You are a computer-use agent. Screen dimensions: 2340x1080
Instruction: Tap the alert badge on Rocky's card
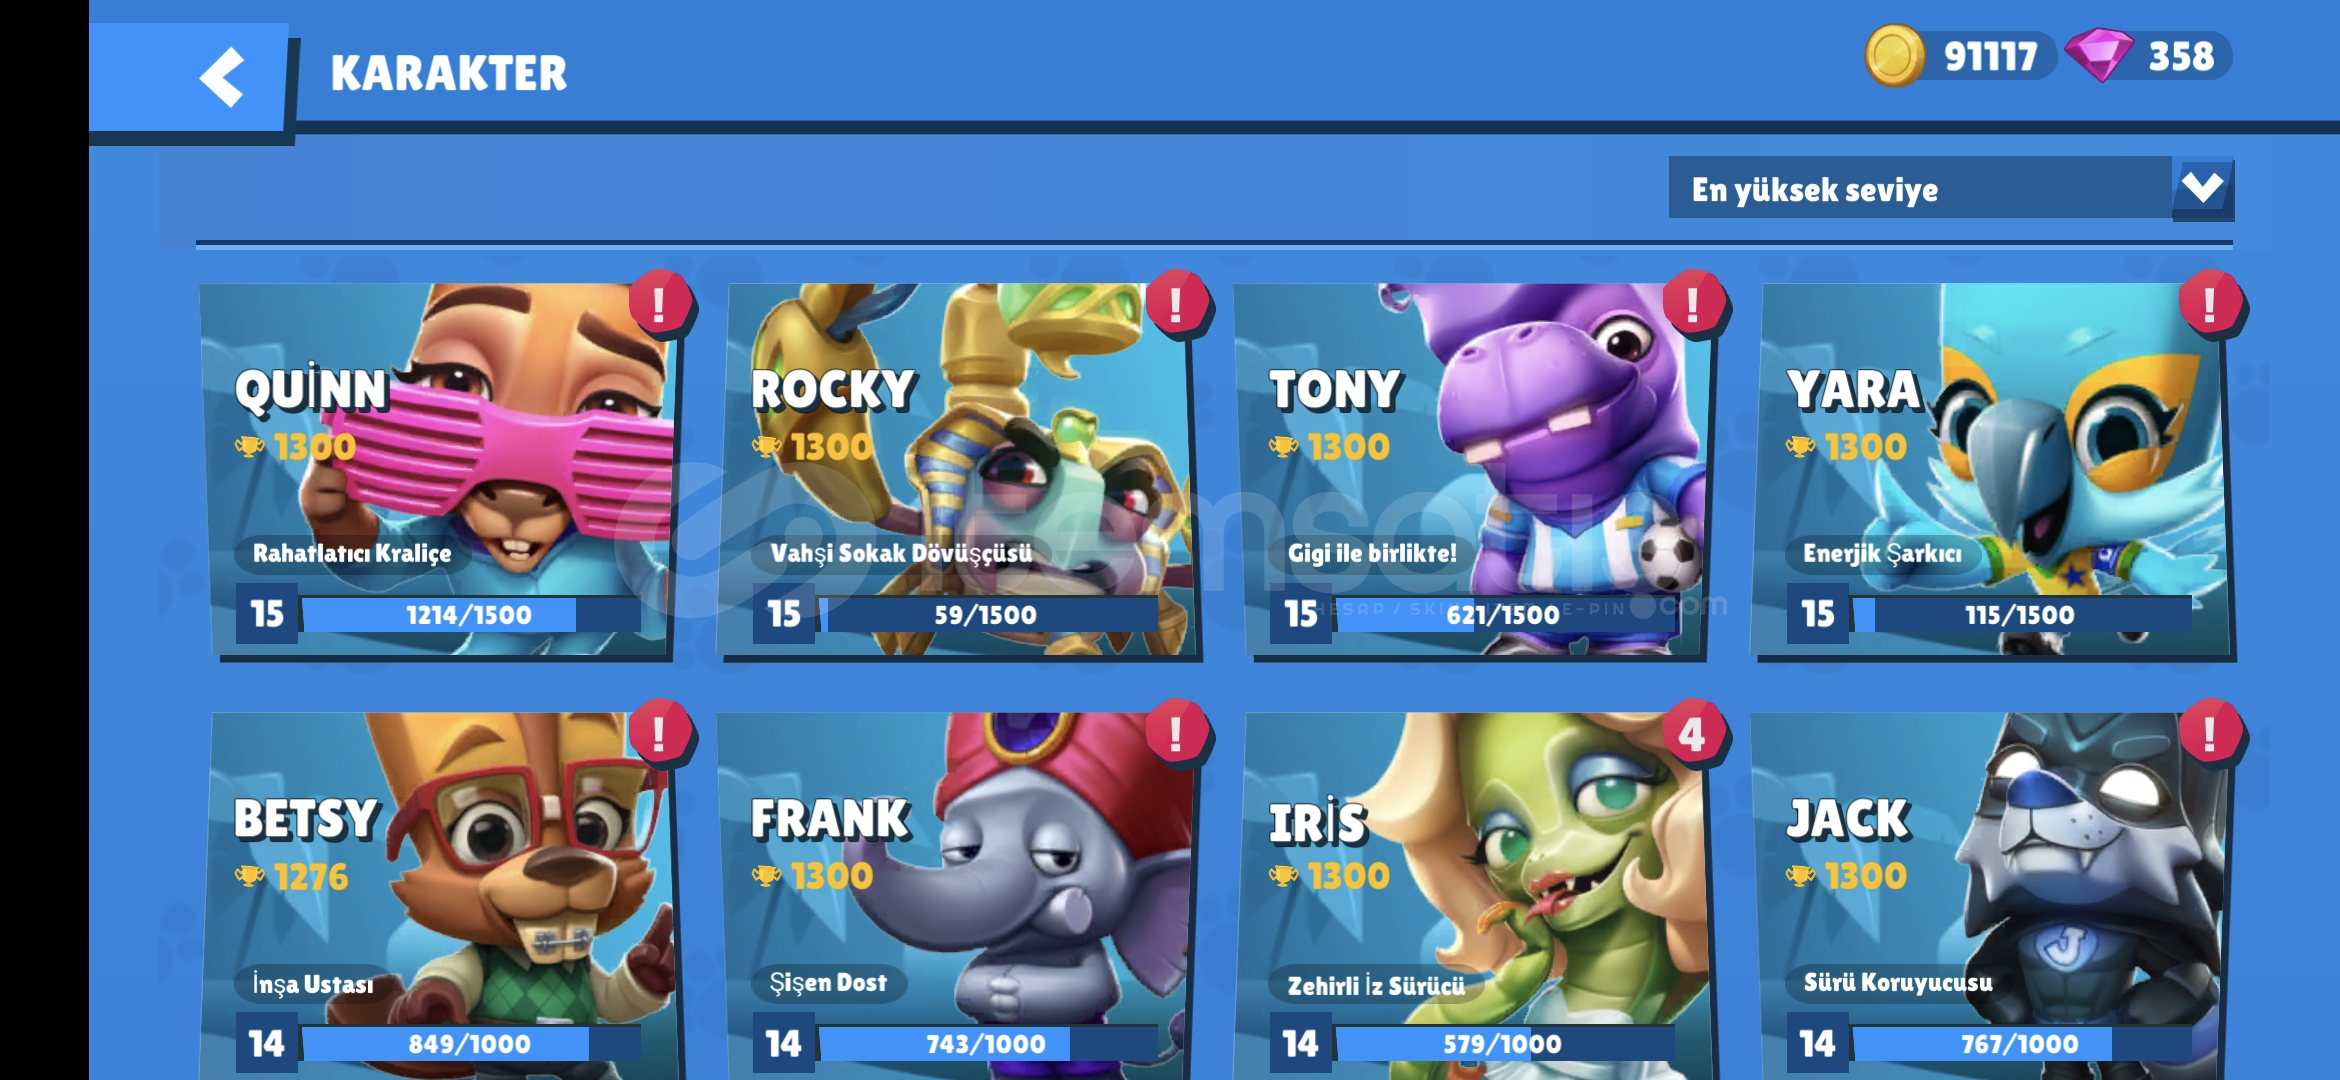tap(1176, 302)
